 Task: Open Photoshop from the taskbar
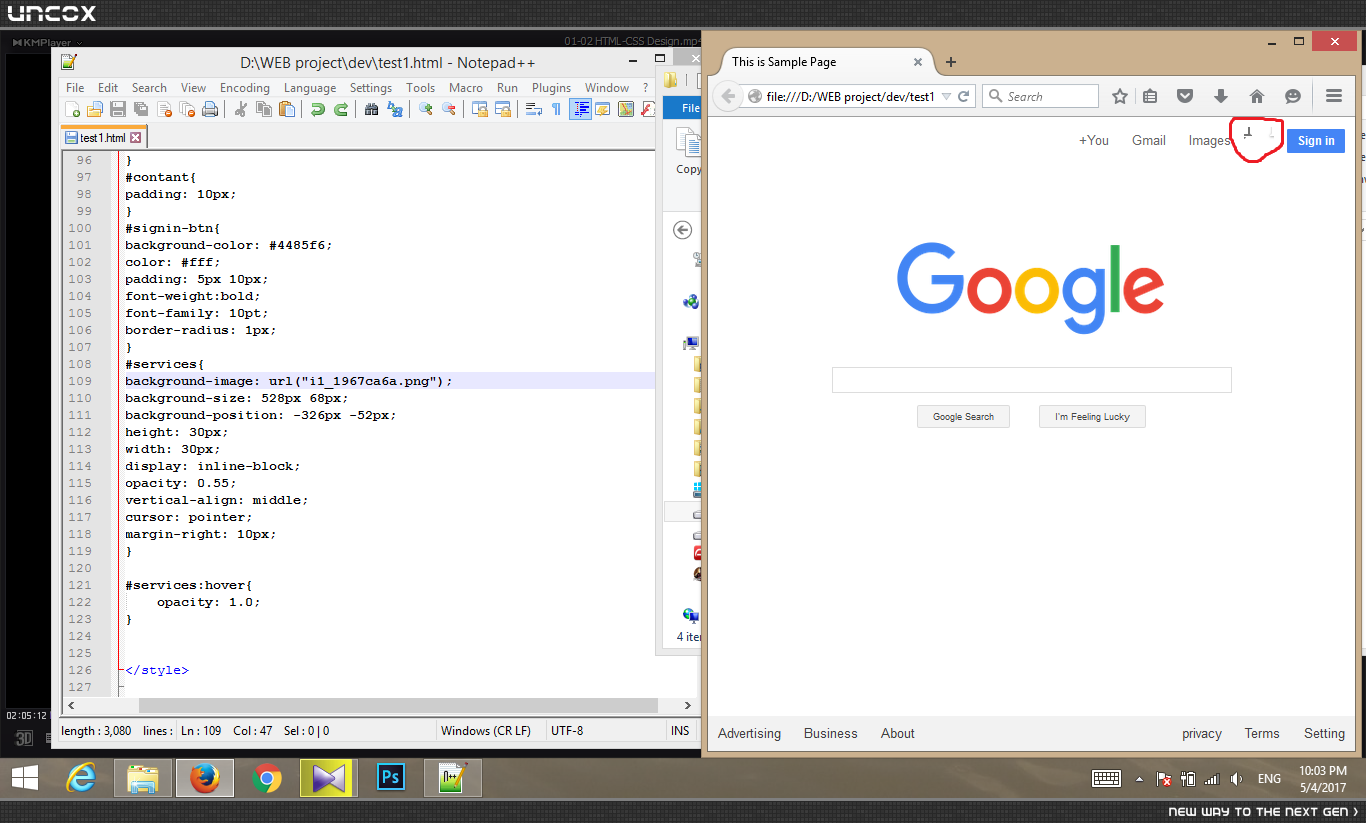click(x=390, y=778)
